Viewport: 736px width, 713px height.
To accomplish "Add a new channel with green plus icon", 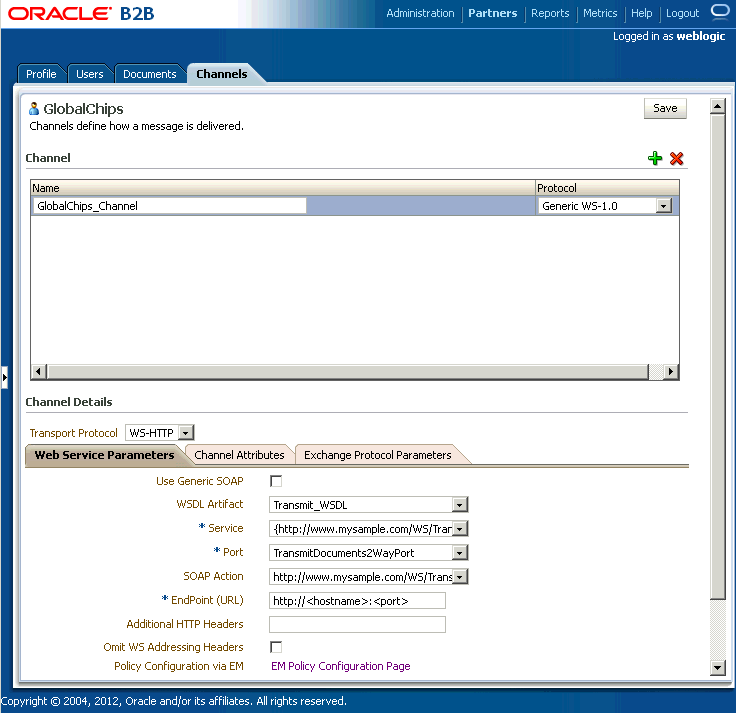I will (x=655, y=158).
